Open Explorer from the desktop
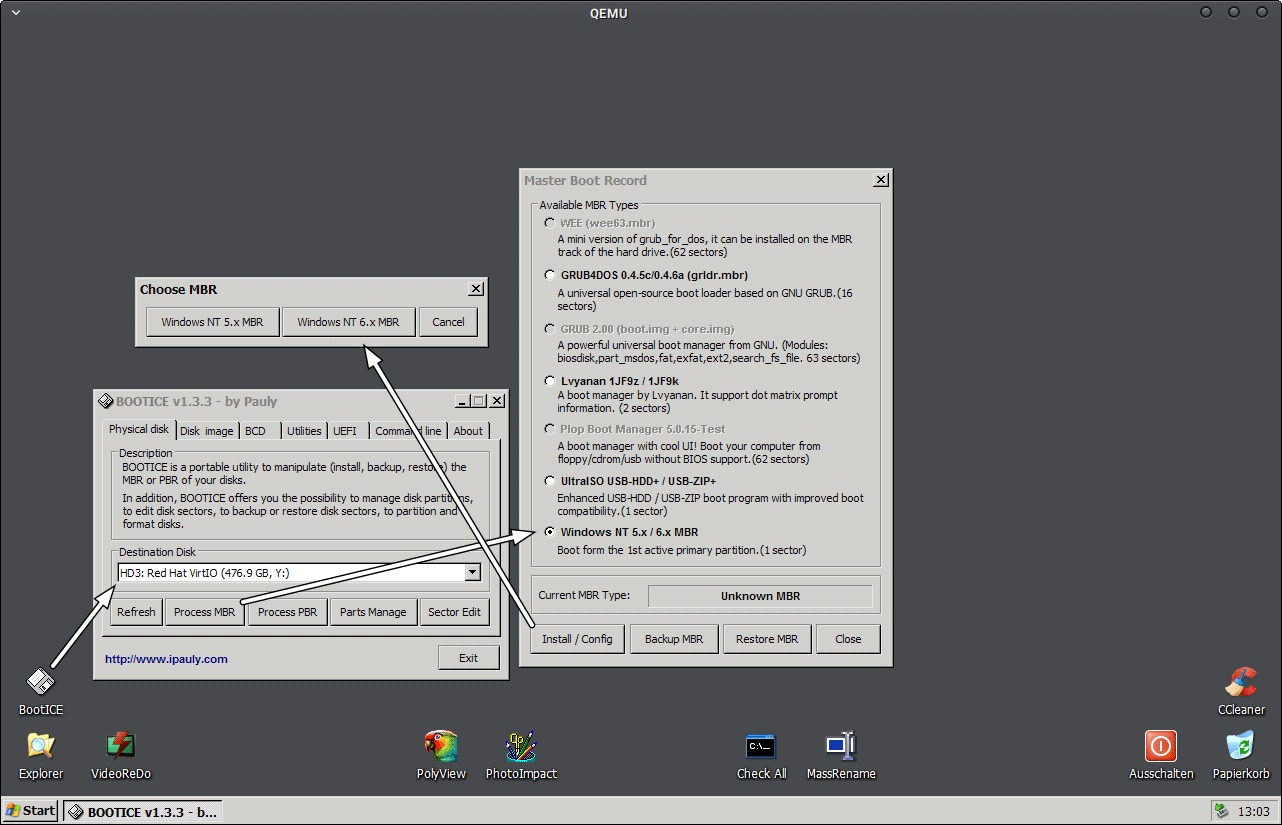Viewport: 1282px width, 825px height. coord(40,747)
